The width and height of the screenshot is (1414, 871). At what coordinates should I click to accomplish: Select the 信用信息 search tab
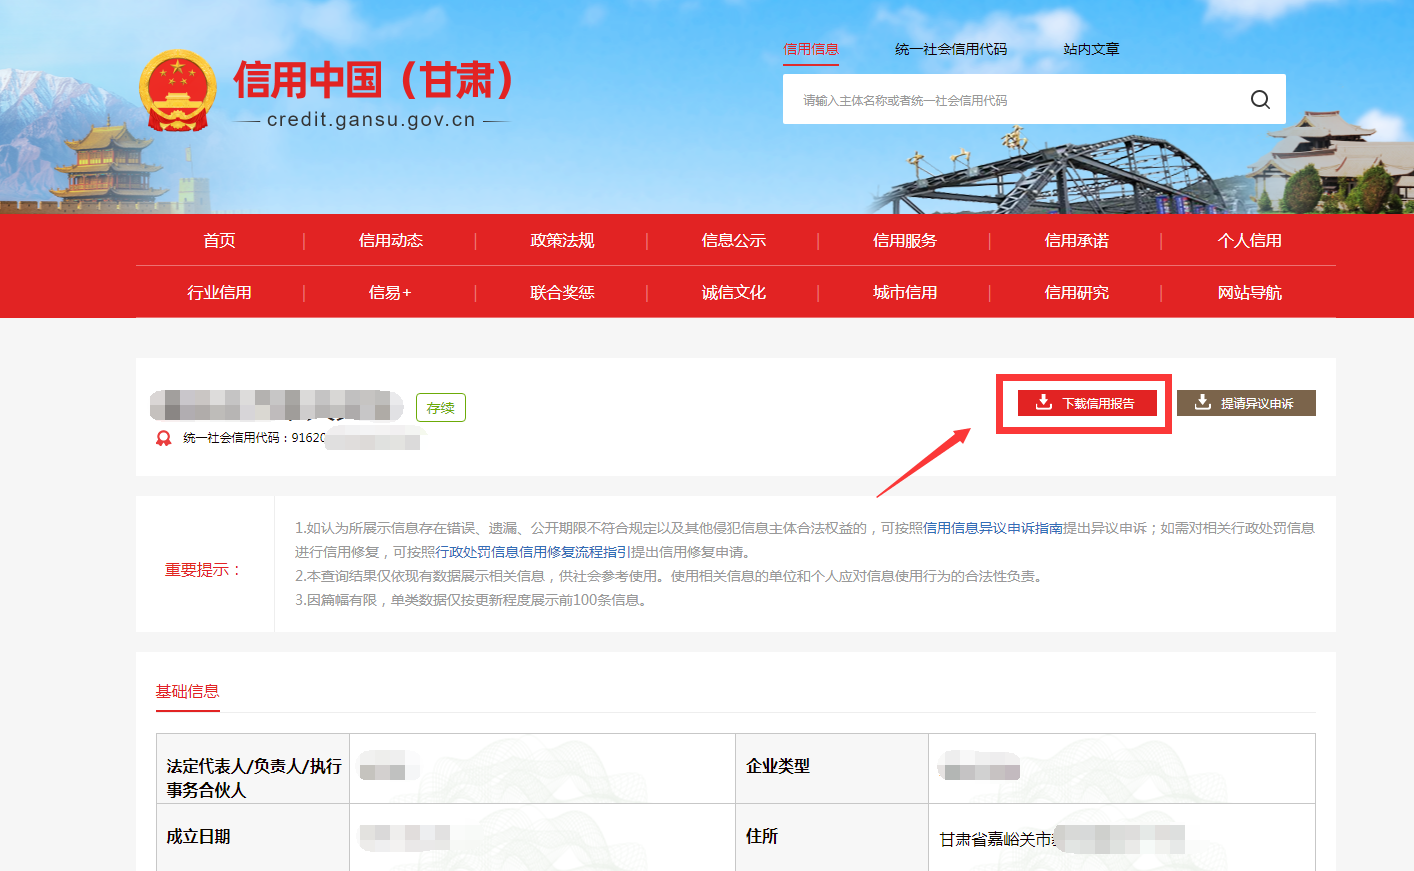[810, 49]
